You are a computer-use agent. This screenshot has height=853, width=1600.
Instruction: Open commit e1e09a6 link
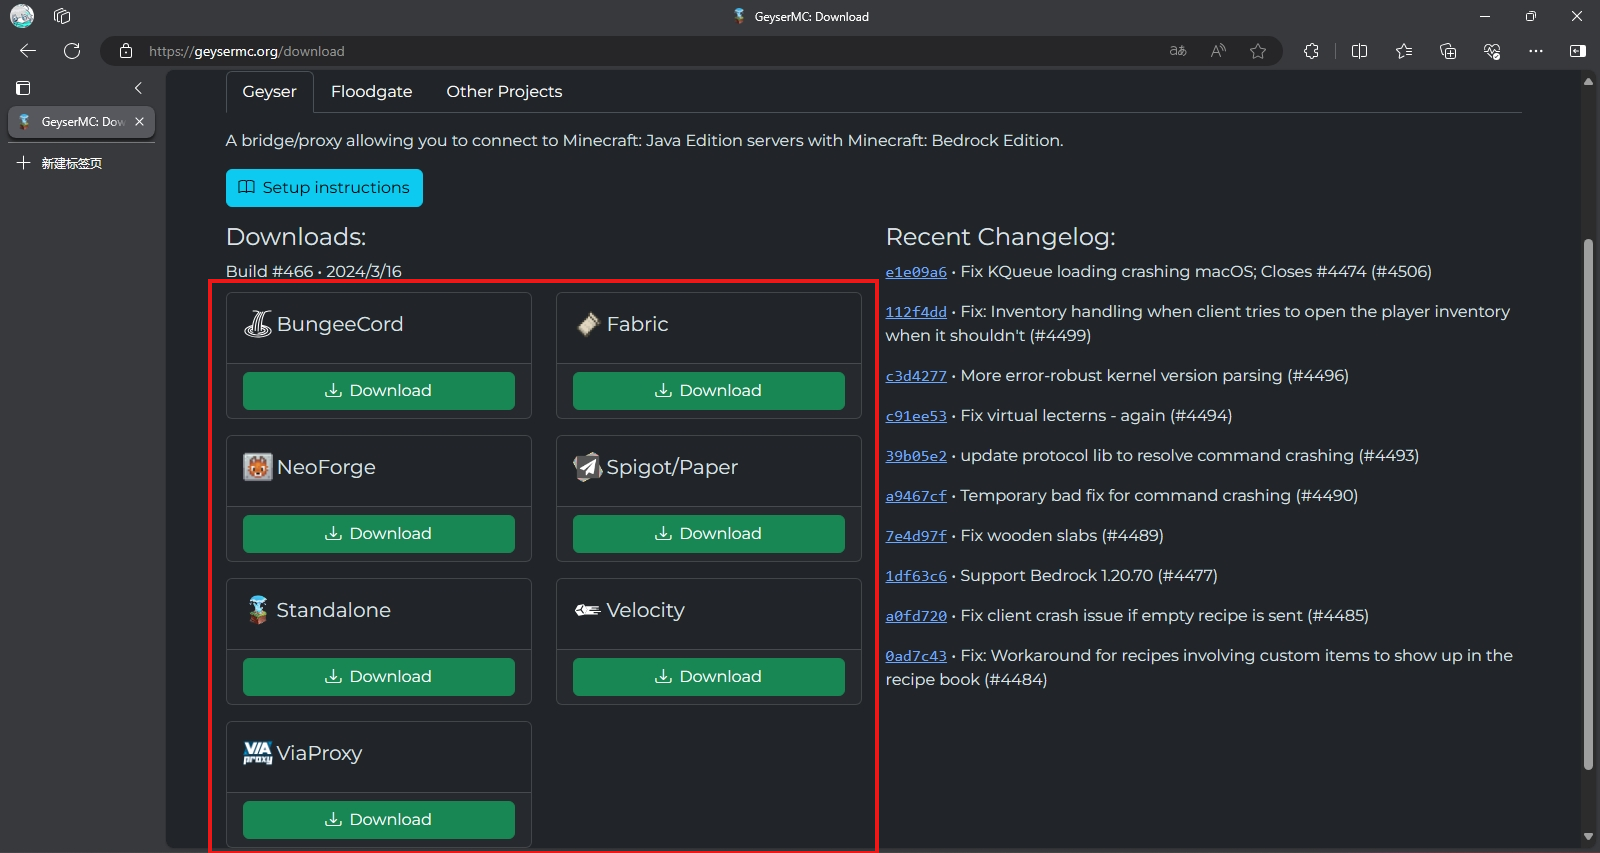[916, 272]
